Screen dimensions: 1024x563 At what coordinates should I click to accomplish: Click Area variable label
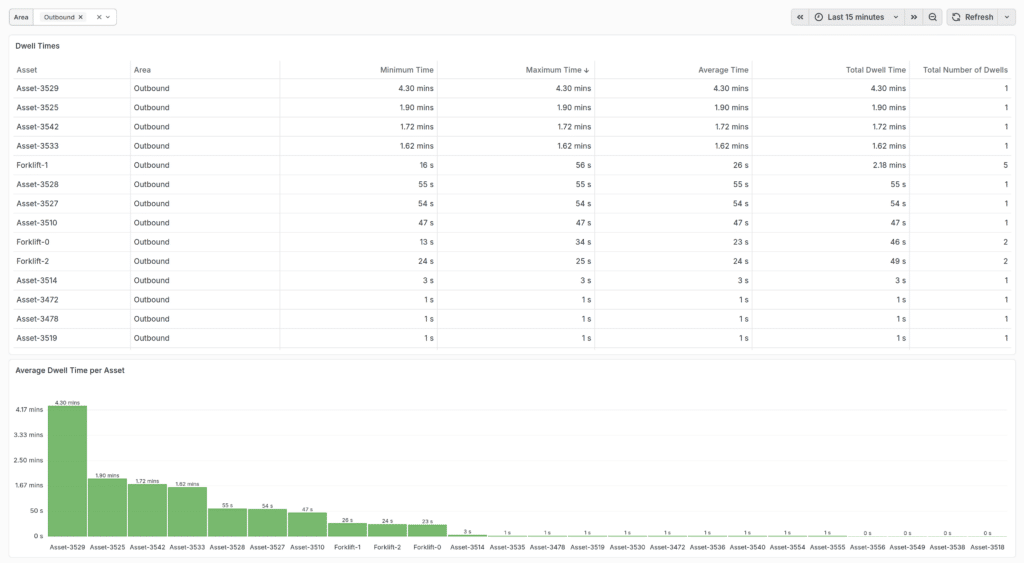click(x=21, y=17)
